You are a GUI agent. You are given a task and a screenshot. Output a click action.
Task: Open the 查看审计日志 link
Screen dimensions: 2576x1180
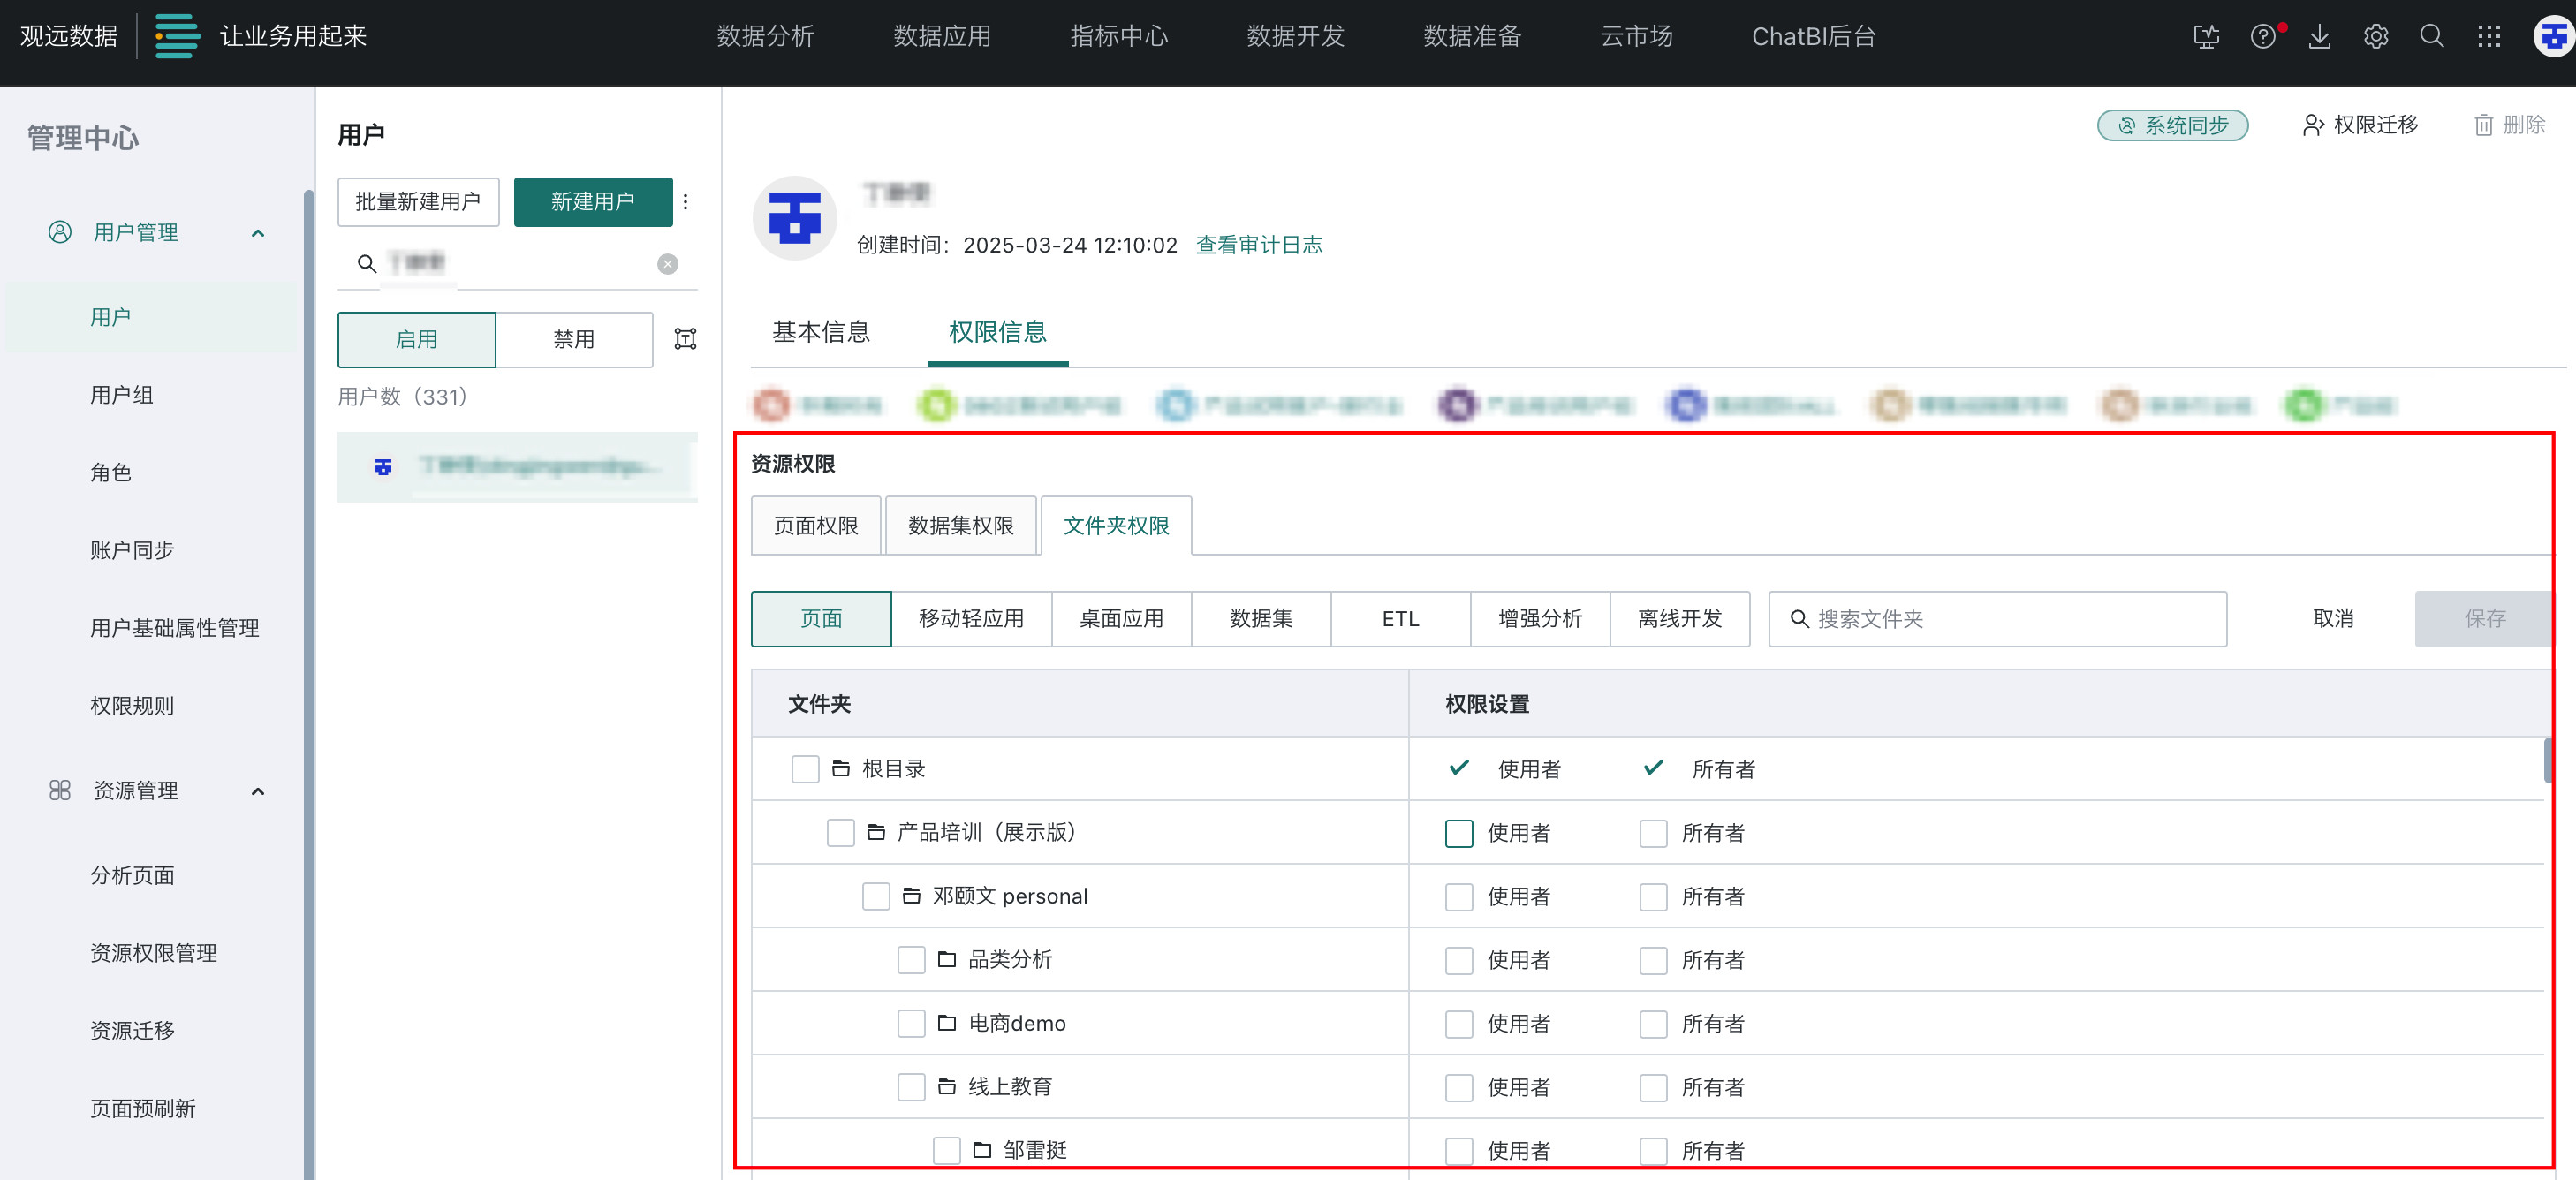[1258, 245]
